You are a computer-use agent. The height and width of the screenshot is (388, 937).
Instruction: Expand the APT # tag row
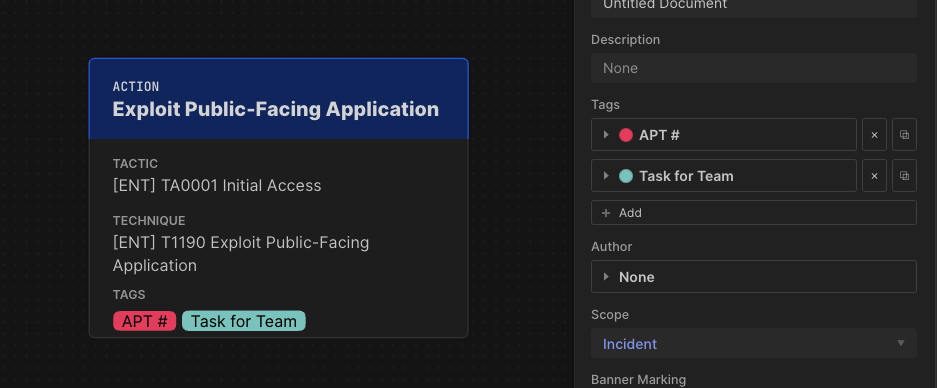click(606, 135)
